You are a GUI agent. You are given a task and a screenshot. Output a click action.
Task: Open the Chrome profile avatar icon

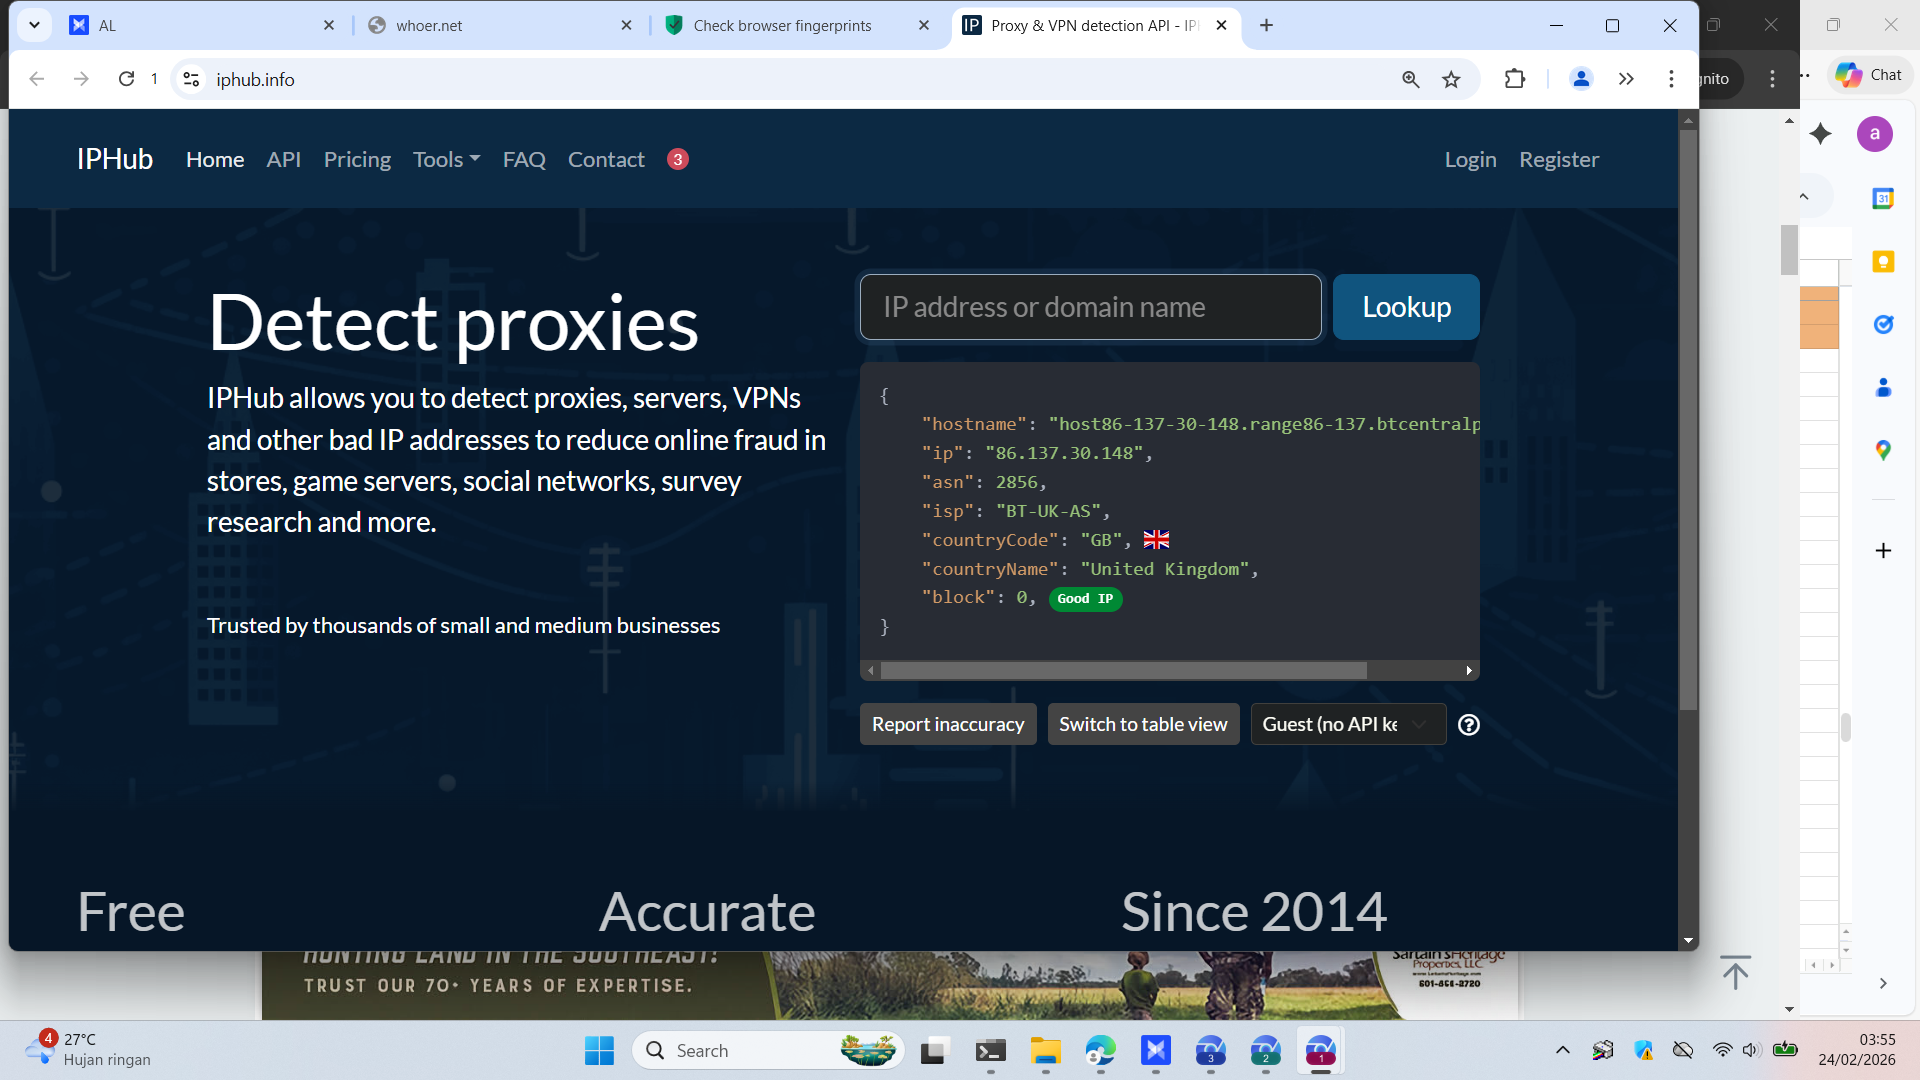[1581, 79]
